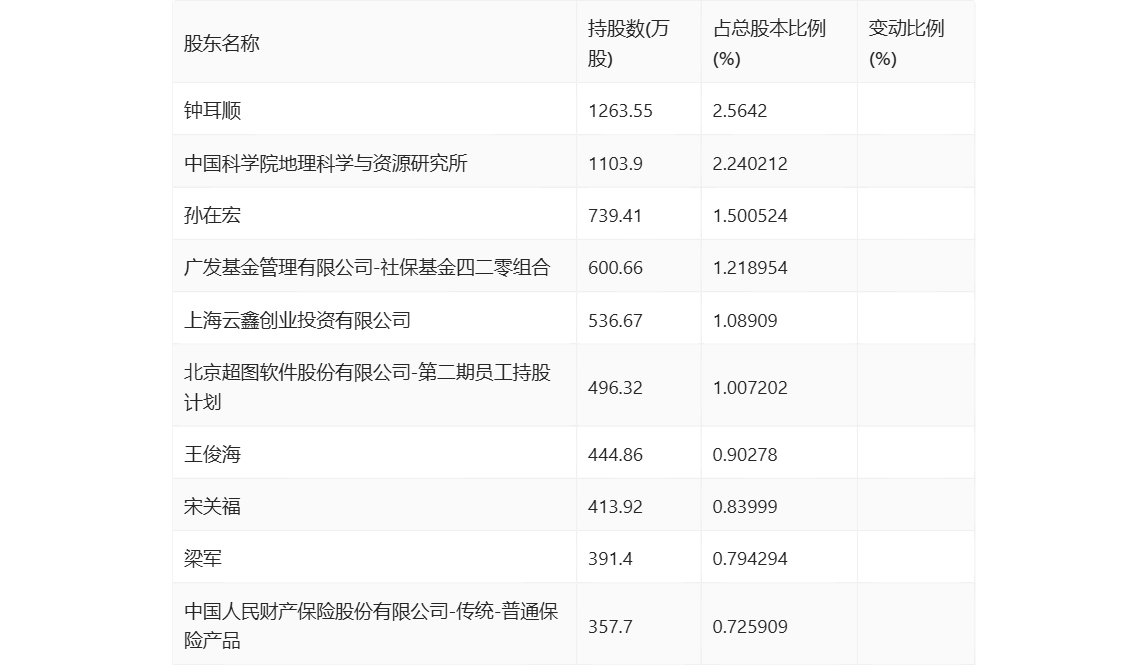Select the value 444.86
This screenshot has height=665, width=1148.
click(615, 454)
